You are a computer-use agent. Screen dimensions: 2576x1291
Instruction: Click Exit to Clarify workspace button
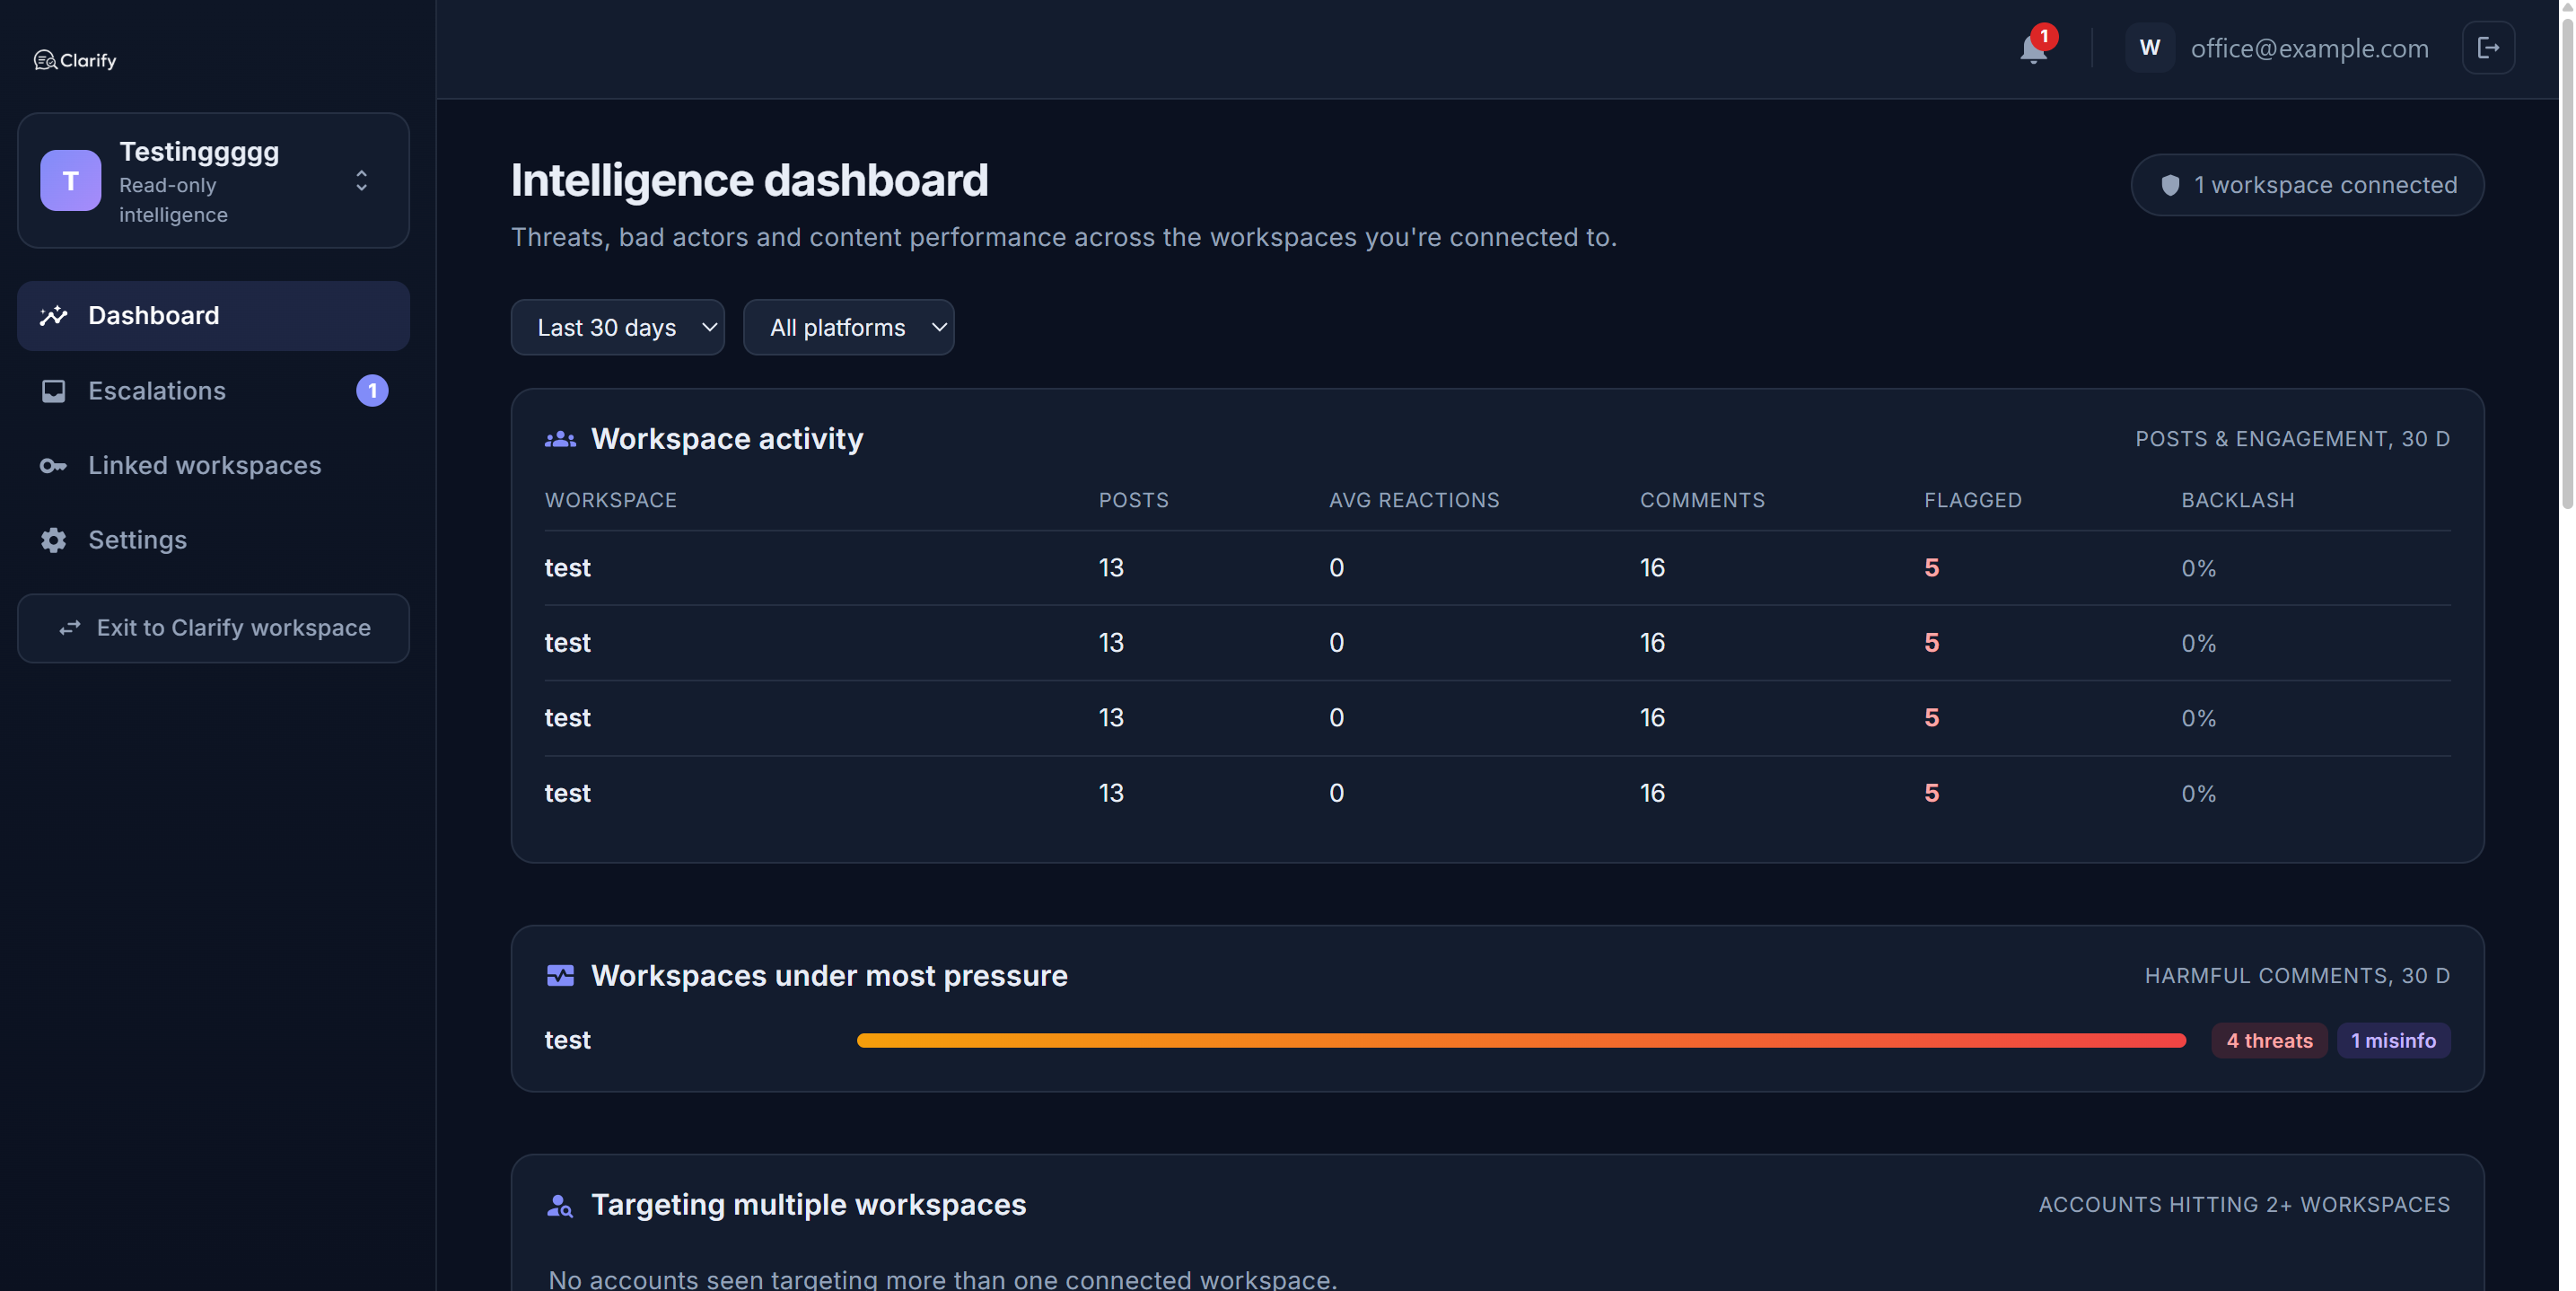click(213, 628)
